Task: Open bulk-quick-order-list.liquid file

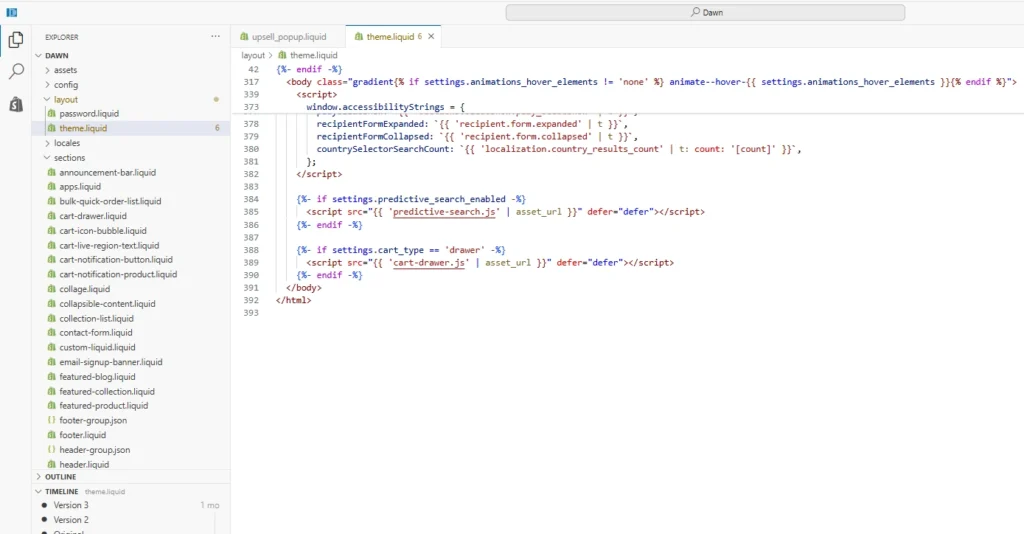Action: [110, 201]
